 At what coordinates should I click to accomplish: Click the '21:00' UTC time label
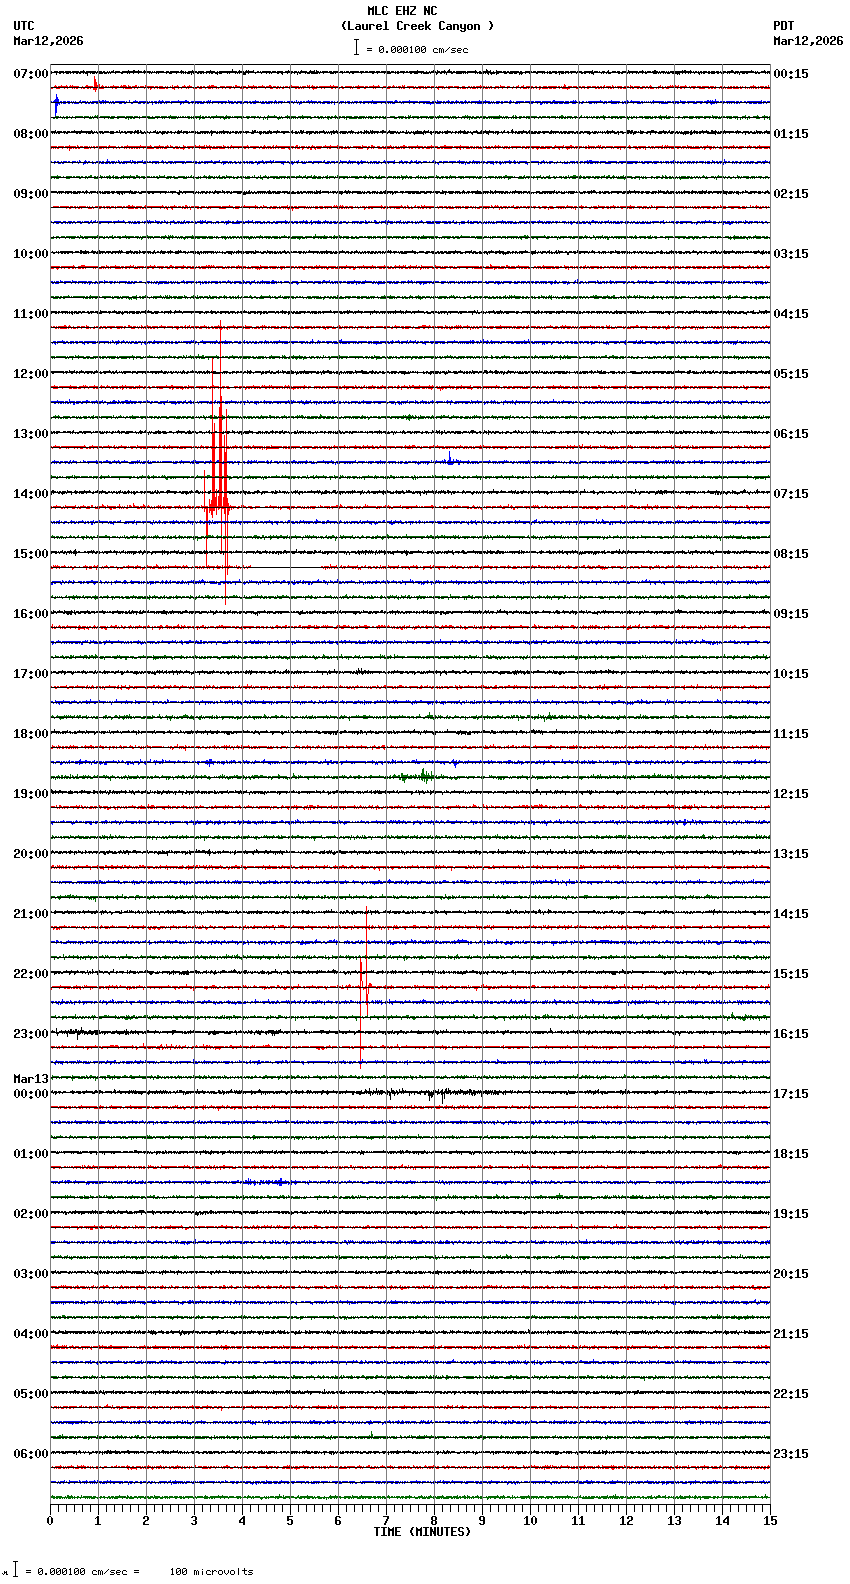pos(31,914)
